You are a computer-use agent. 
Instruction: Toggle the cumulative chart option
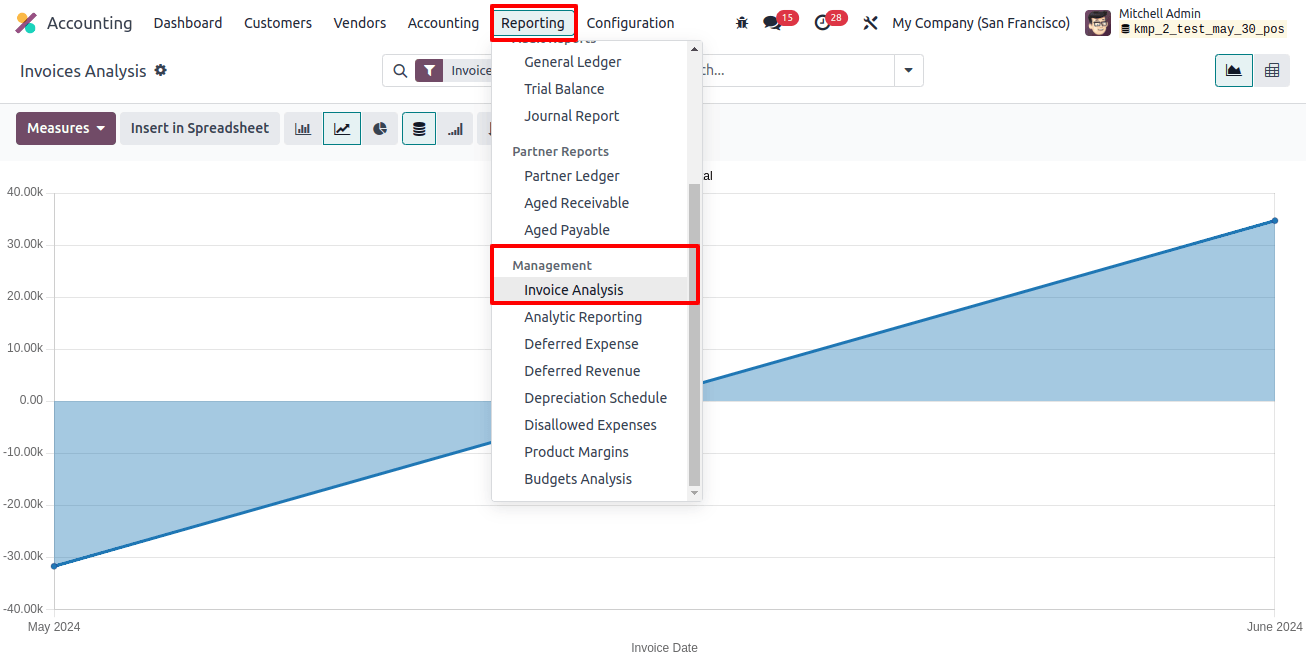(x=455, y=129)
